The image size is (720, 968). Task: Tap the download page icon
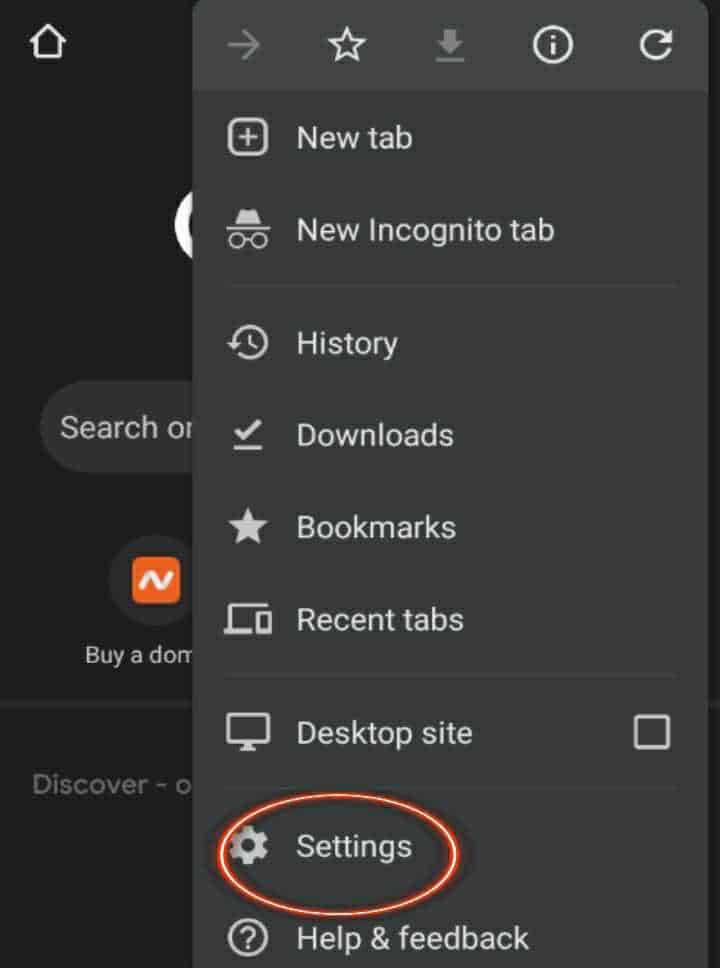450,45
